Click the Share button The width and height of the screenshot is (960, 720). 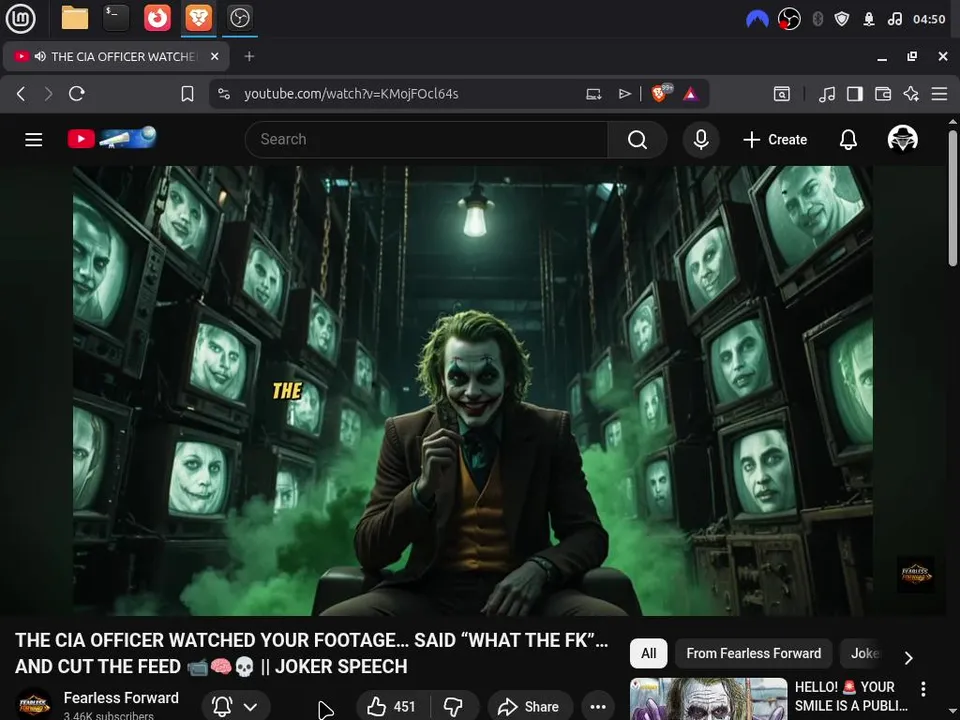point(529,706)
